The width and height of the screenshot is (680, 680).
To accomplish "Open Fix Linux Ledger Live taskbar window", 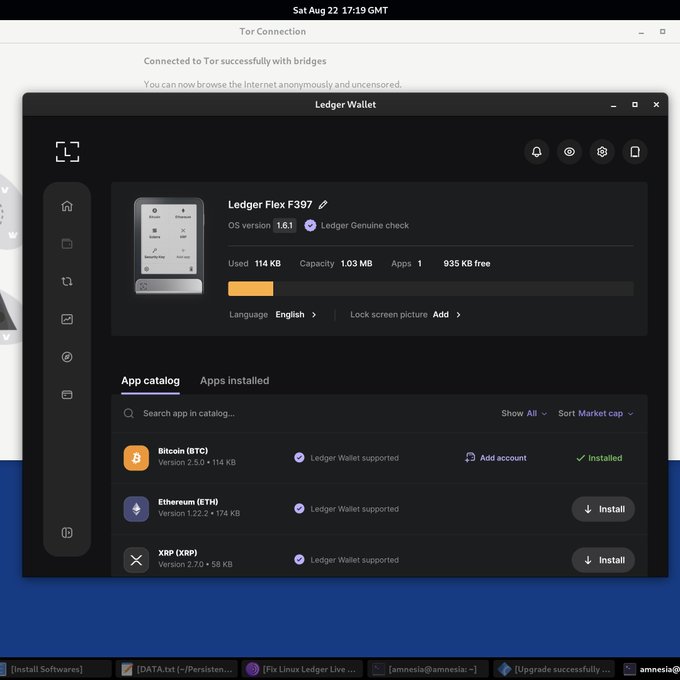I will pos(302,669).
